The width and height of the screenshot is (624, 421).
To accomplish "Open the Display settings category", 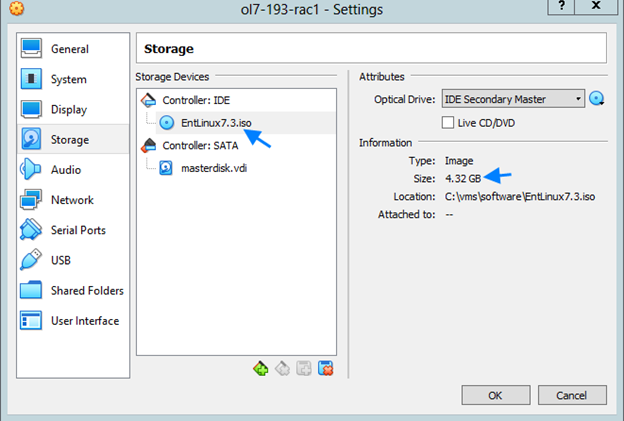I will (73, 109).
